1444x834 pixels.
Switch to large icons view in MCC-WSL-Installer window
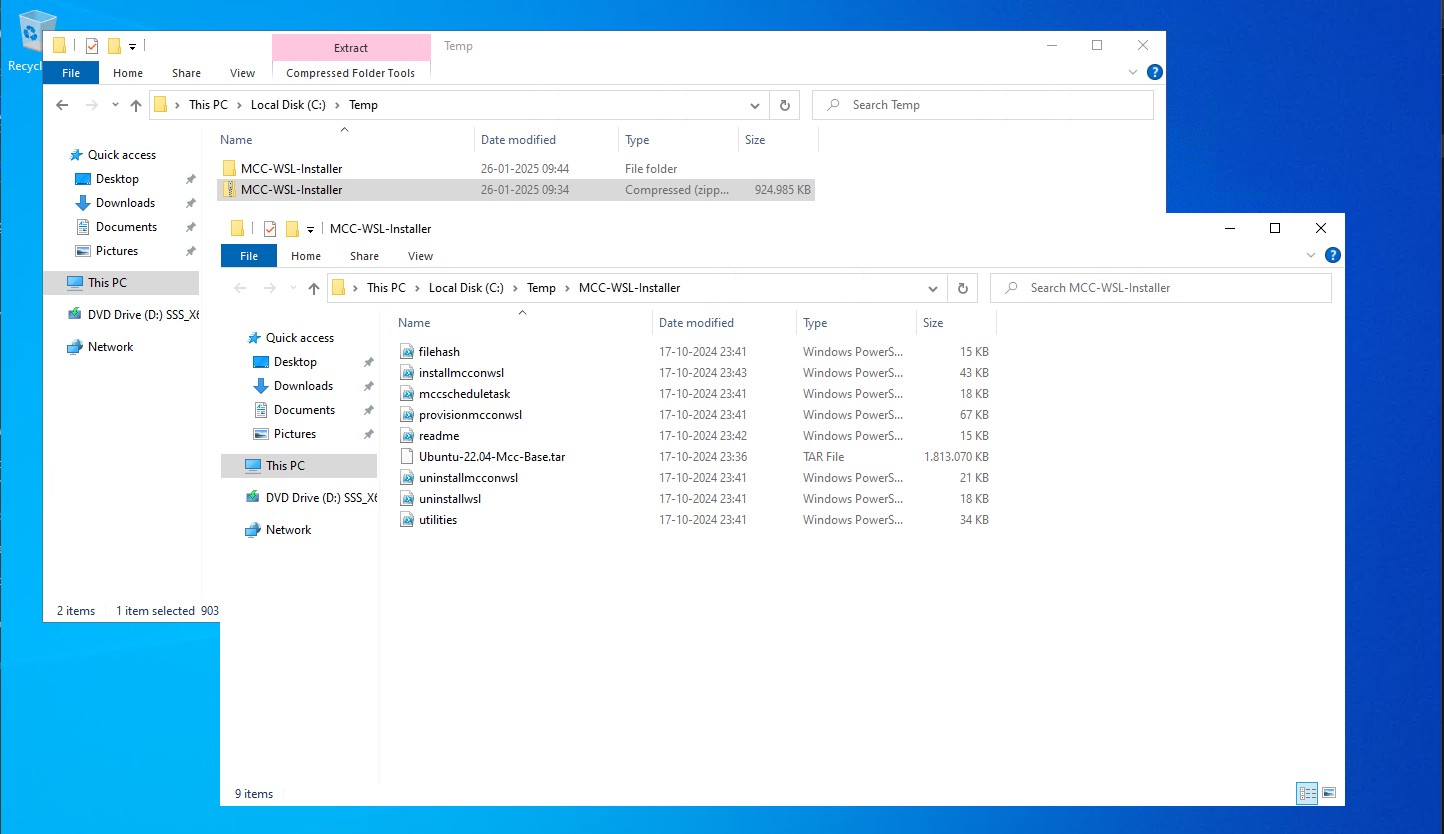pyautogui.click(x=1329, y=793)
